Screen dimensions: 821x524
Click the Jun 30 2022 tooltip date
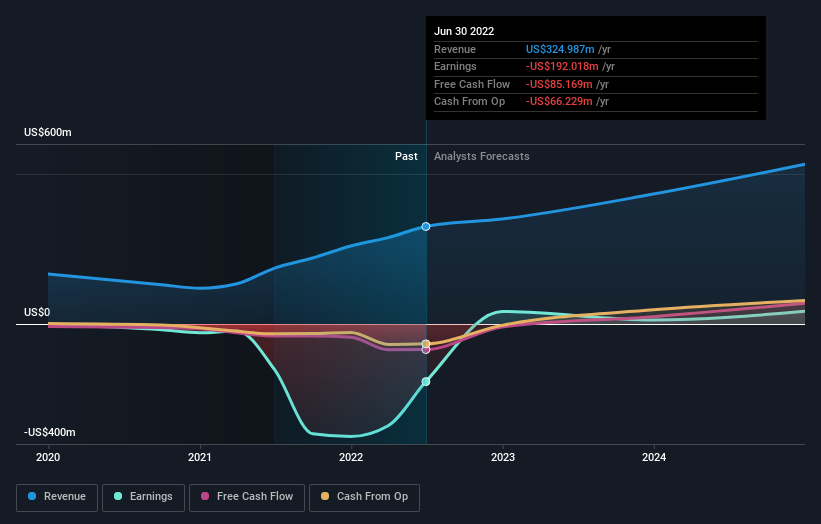click(x=464, y=31)
